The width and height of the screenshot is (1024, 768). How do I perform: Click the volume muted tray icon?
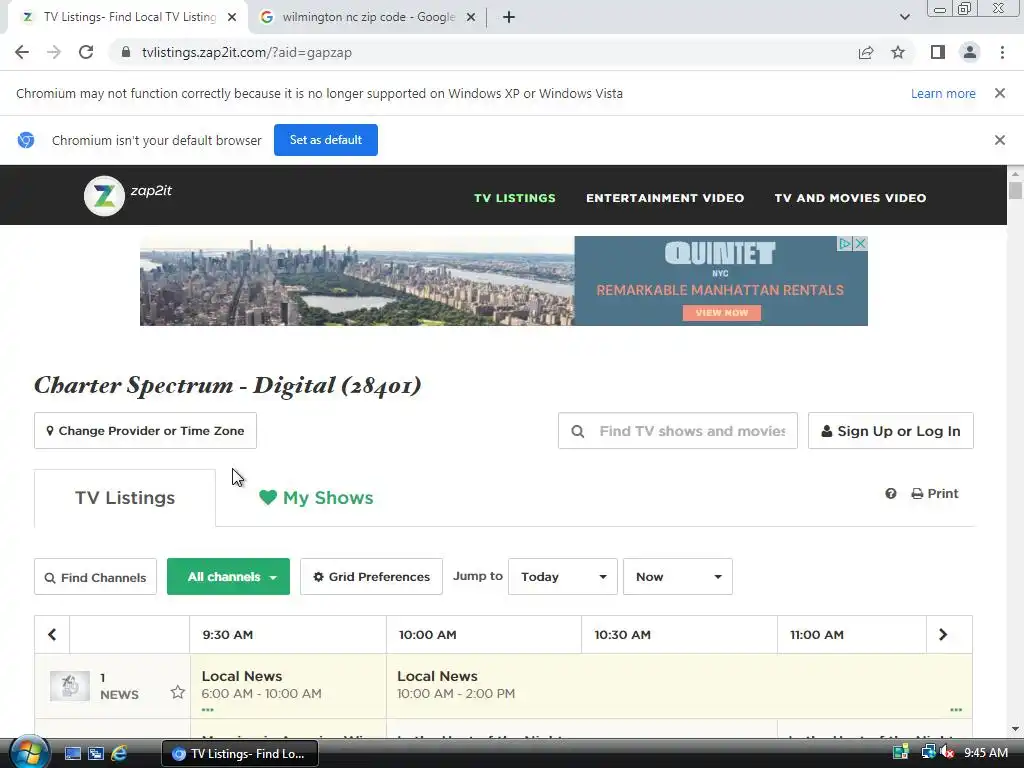pyautogui.click(x=947, y=753)
